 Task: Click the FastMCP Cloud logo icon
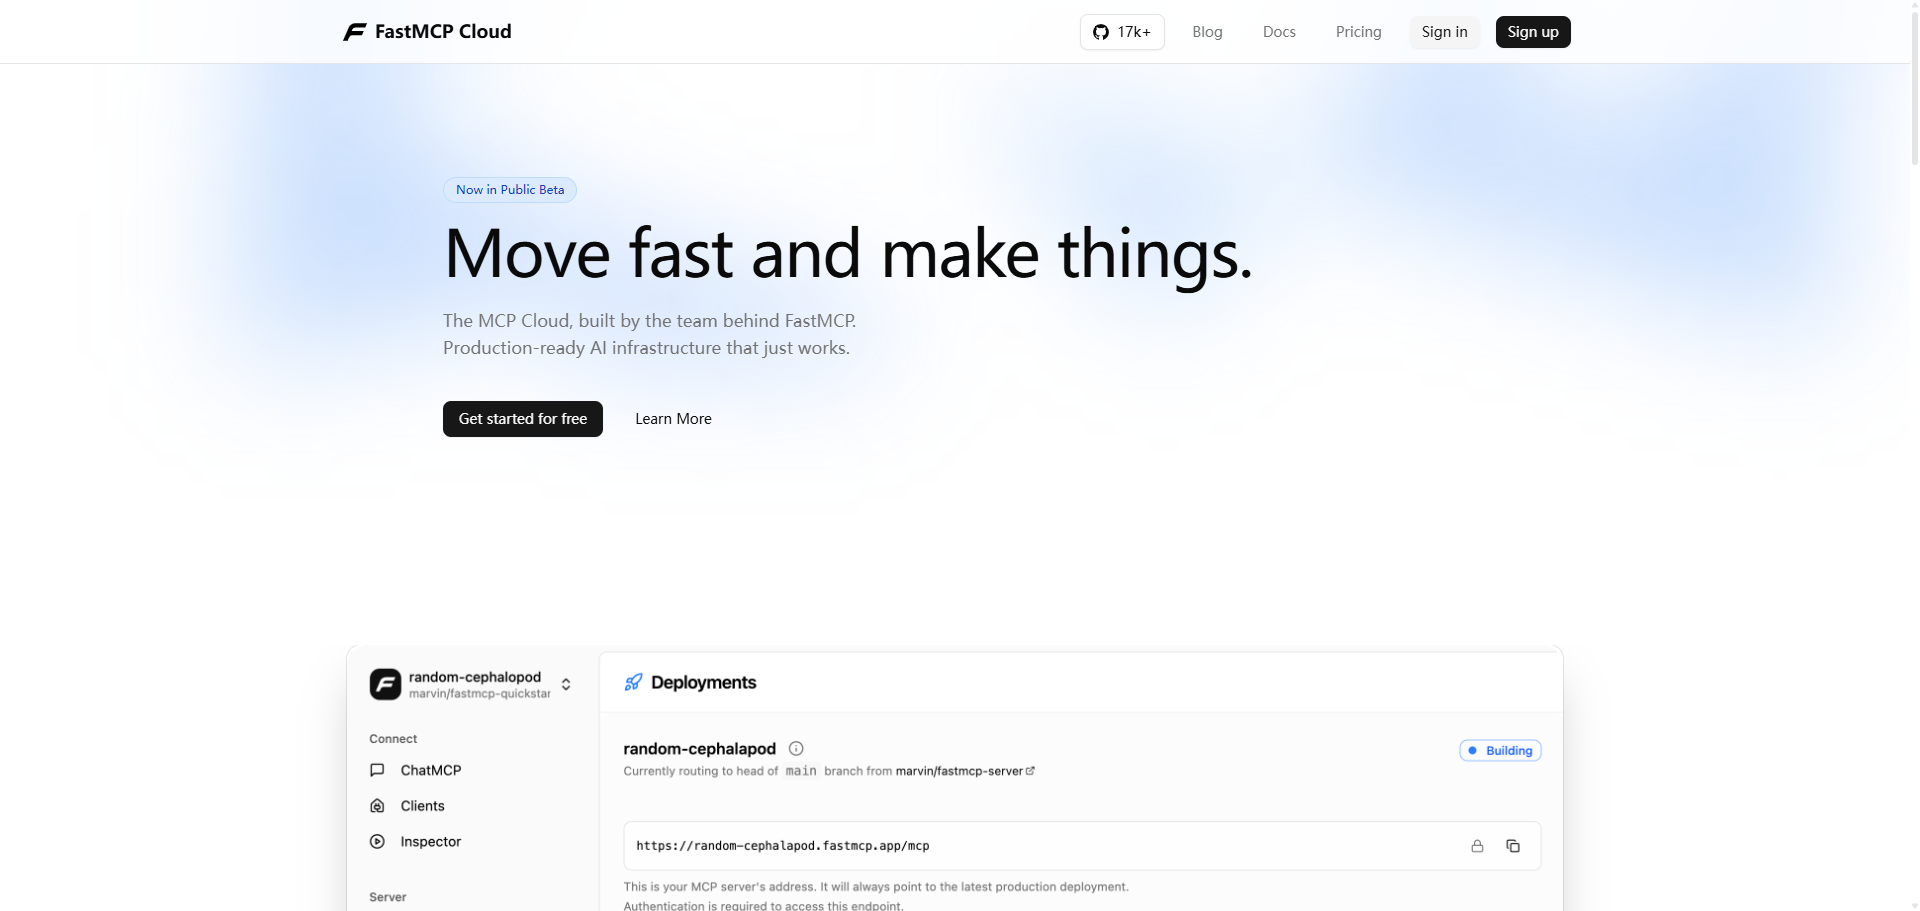point(355,32)
